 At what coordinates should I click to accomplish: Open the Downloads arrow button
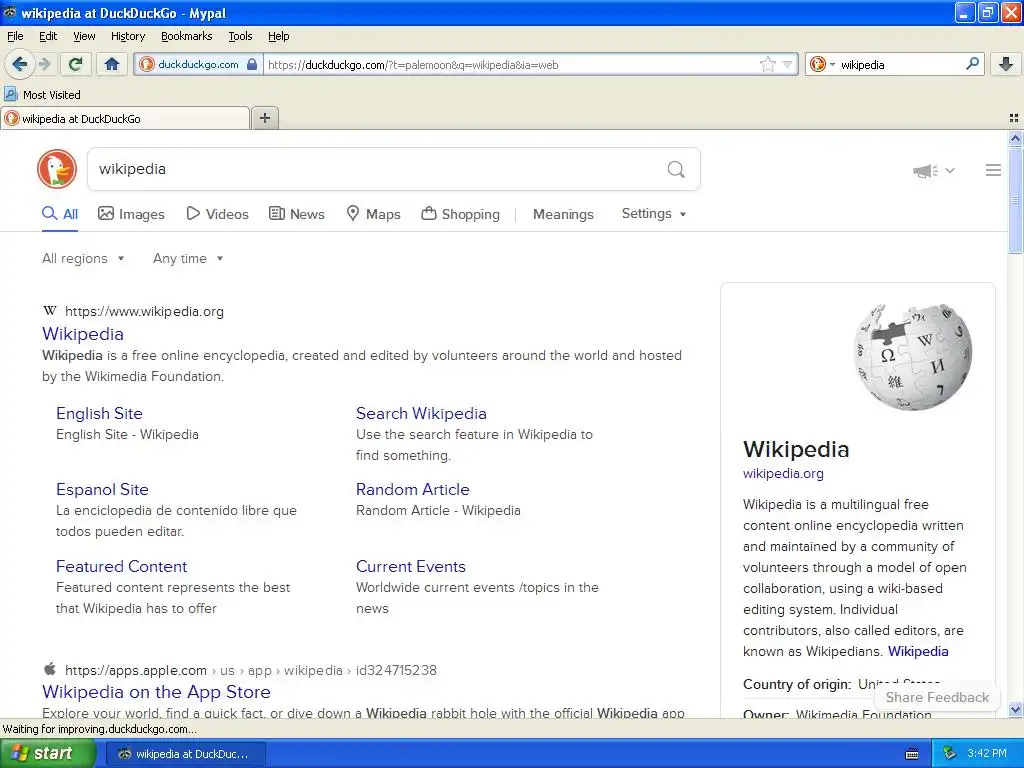point(1006,64)
